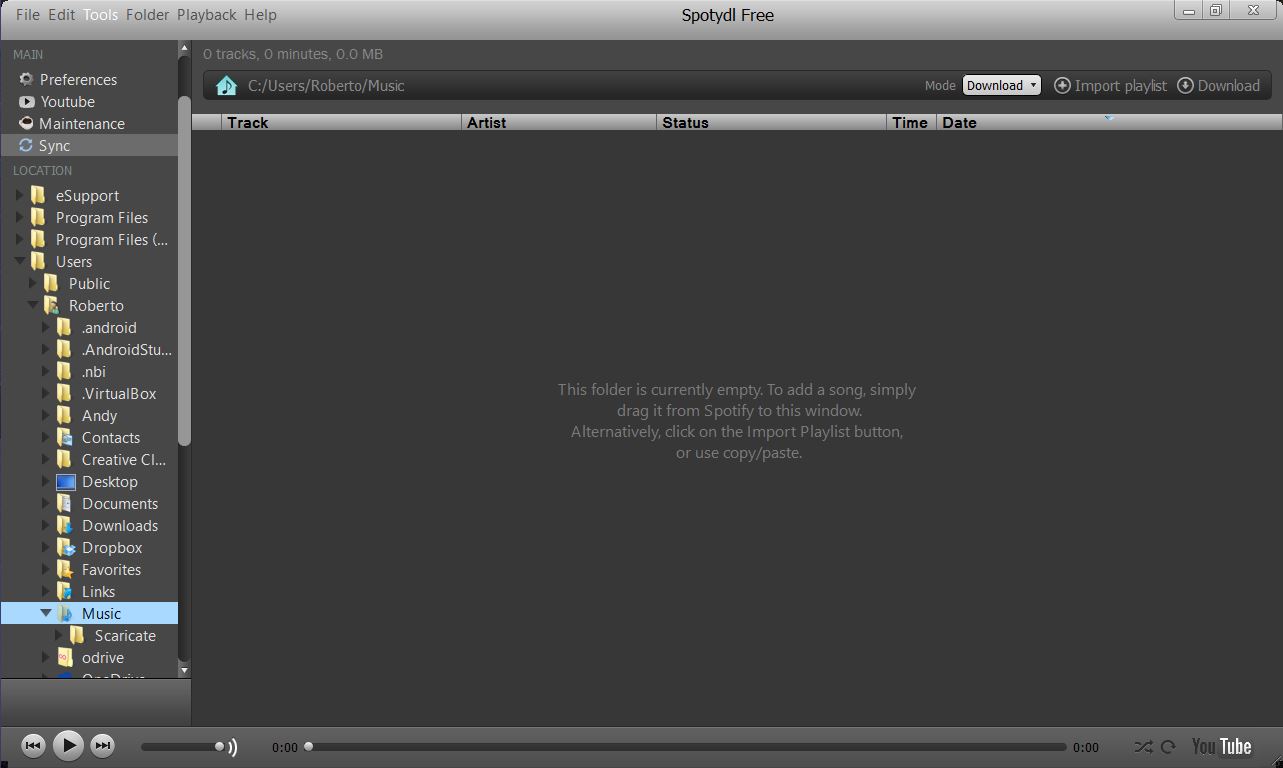Open the Playback menu
The image size is (1283, 768).
[x=207, y=15]
